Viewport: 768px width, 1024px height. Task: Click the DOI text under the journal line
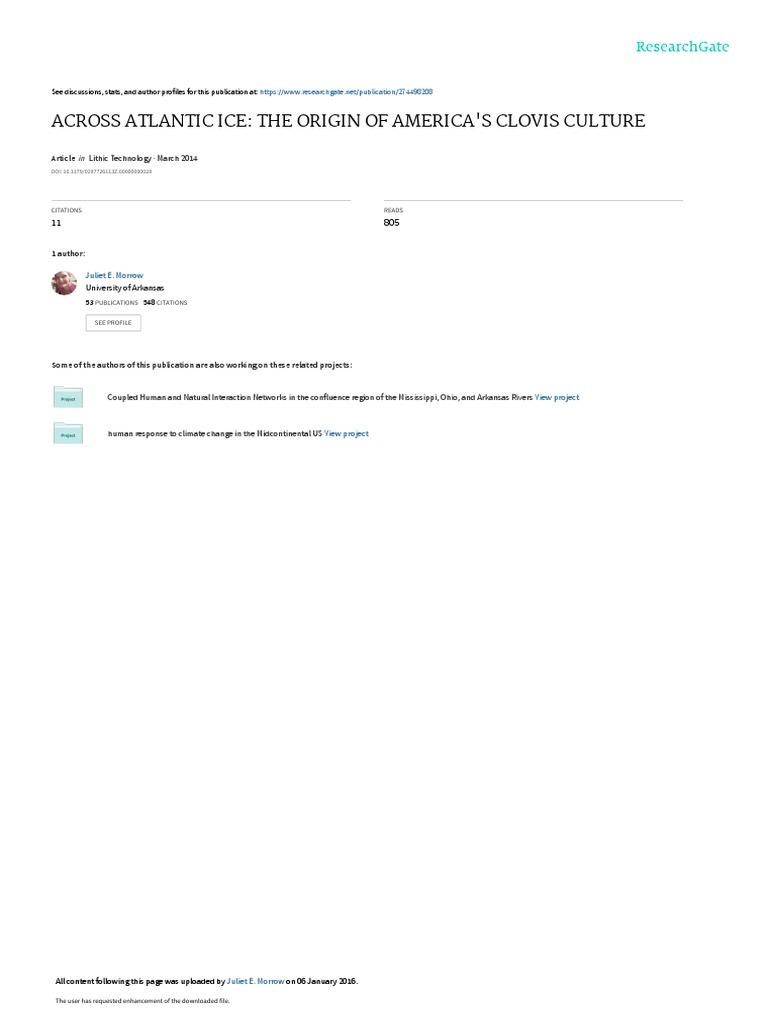tap(101, 172)
